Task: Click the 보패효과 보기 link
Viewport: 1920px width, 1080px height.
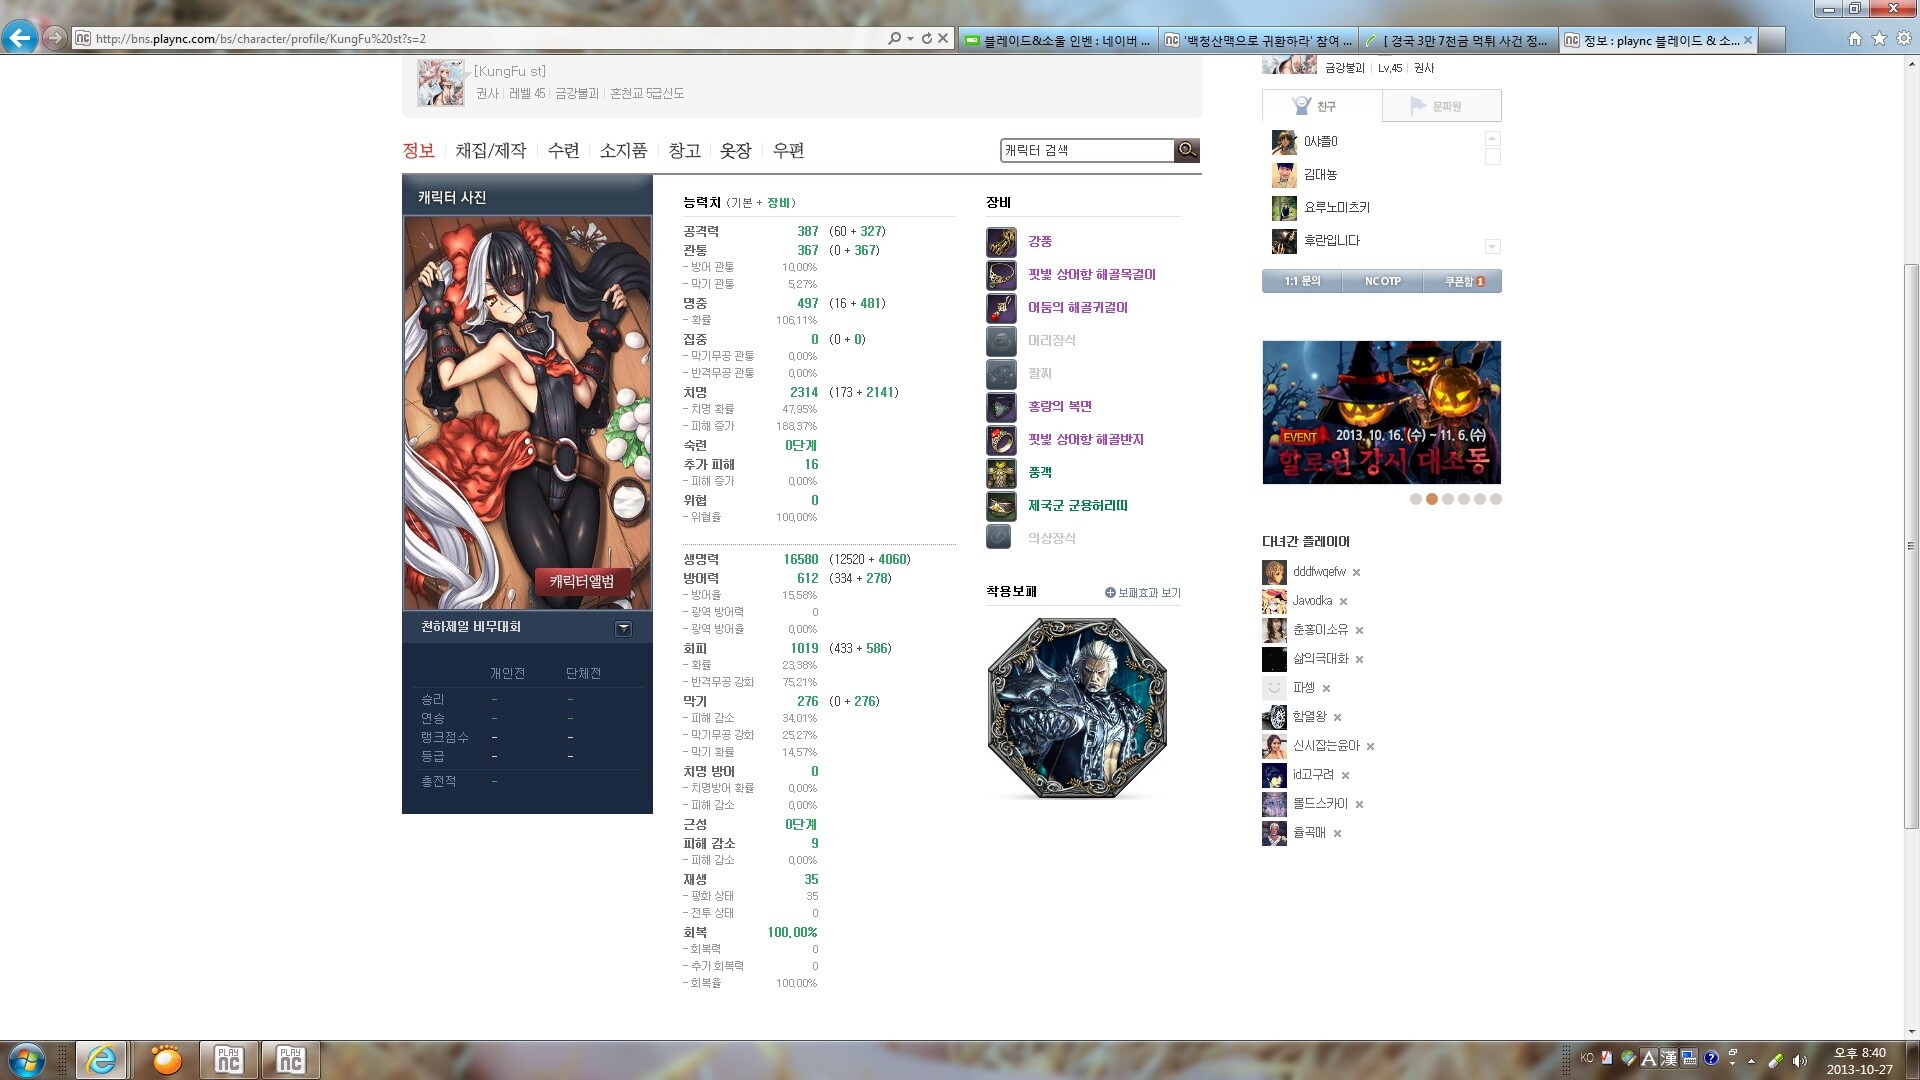Action: [x=1149, y=593]
